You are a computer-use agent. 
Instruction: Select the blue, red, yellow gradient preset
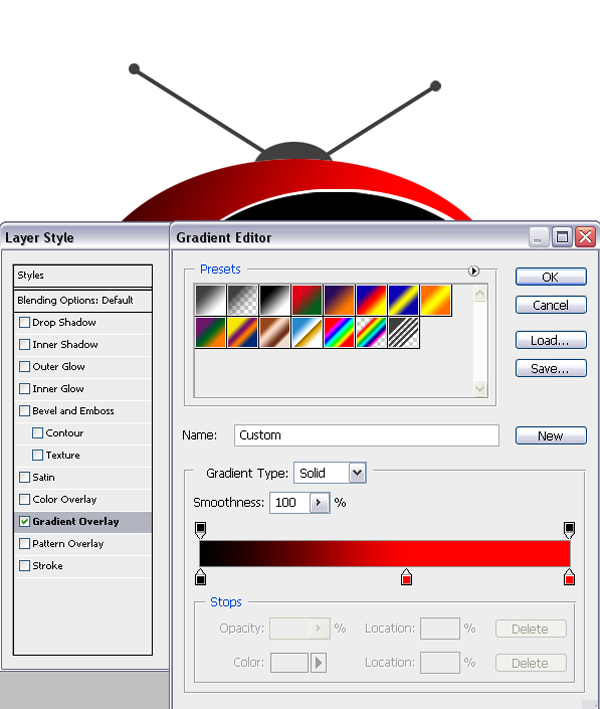point(371,300)
